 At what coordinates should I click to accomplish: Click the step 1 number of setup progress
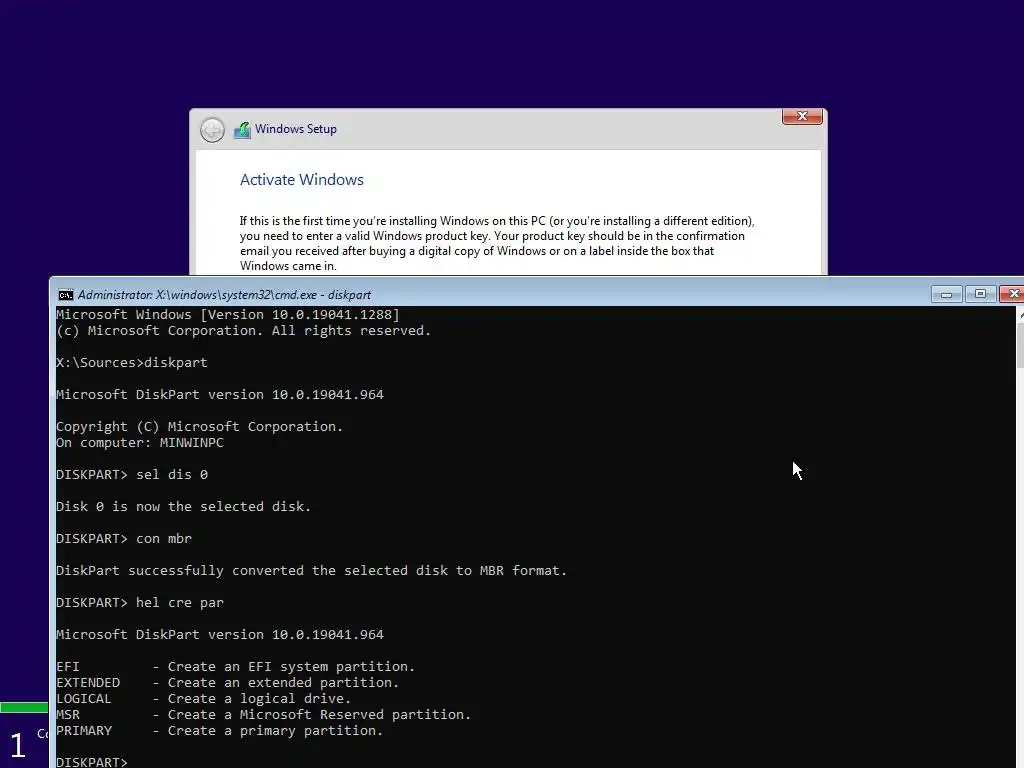18,745
